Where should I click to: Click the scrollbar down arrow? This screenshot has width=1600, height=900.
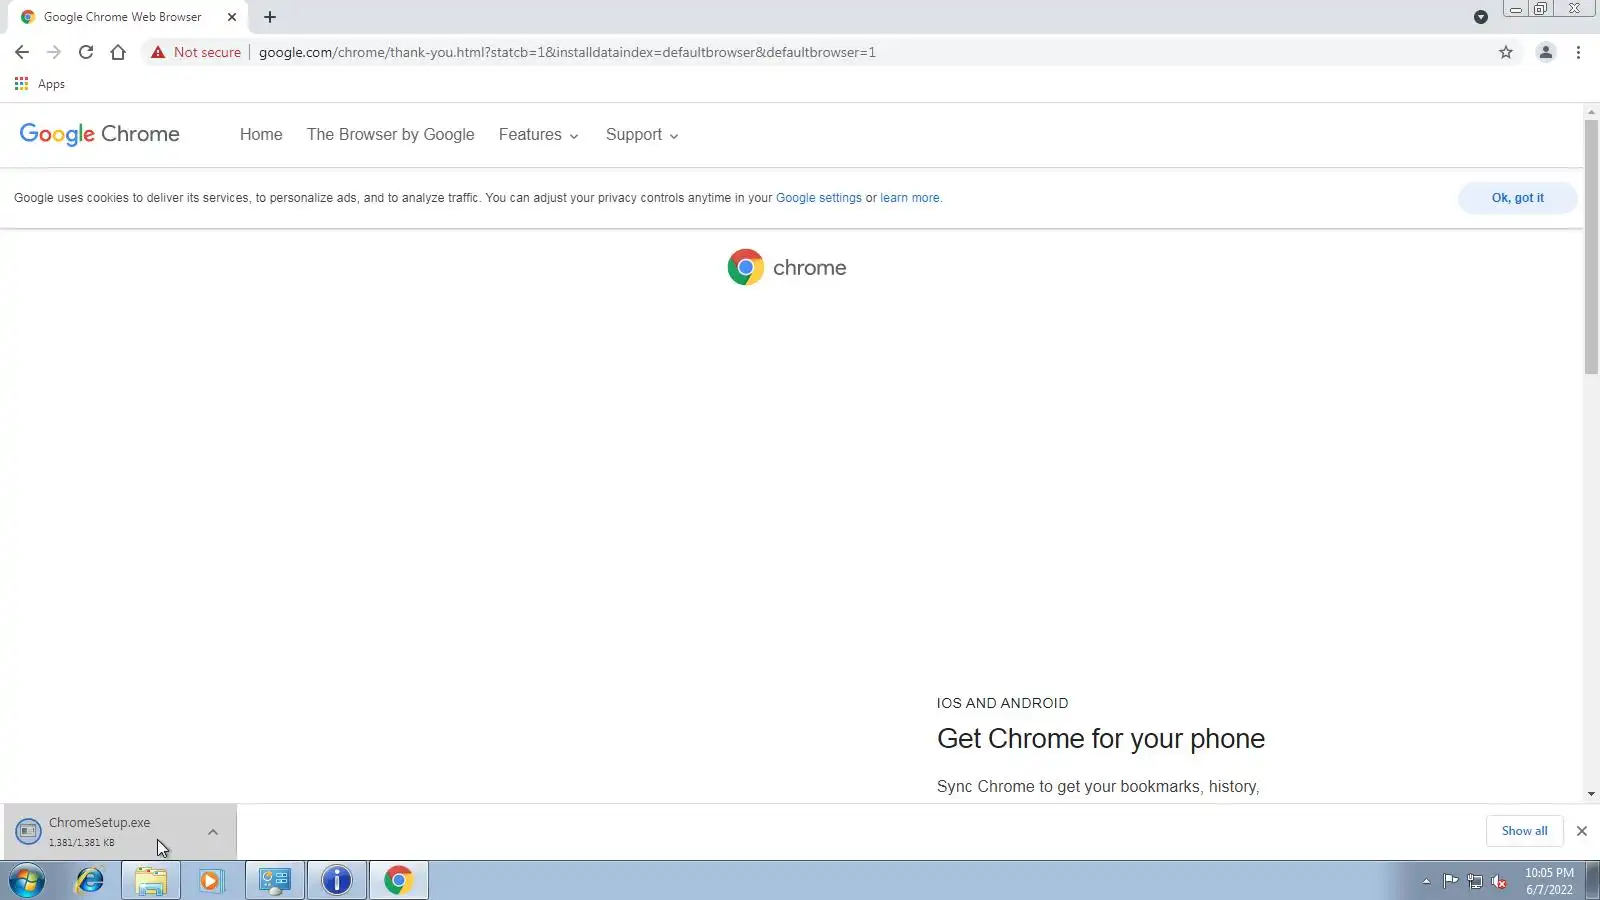[1591, 795]
